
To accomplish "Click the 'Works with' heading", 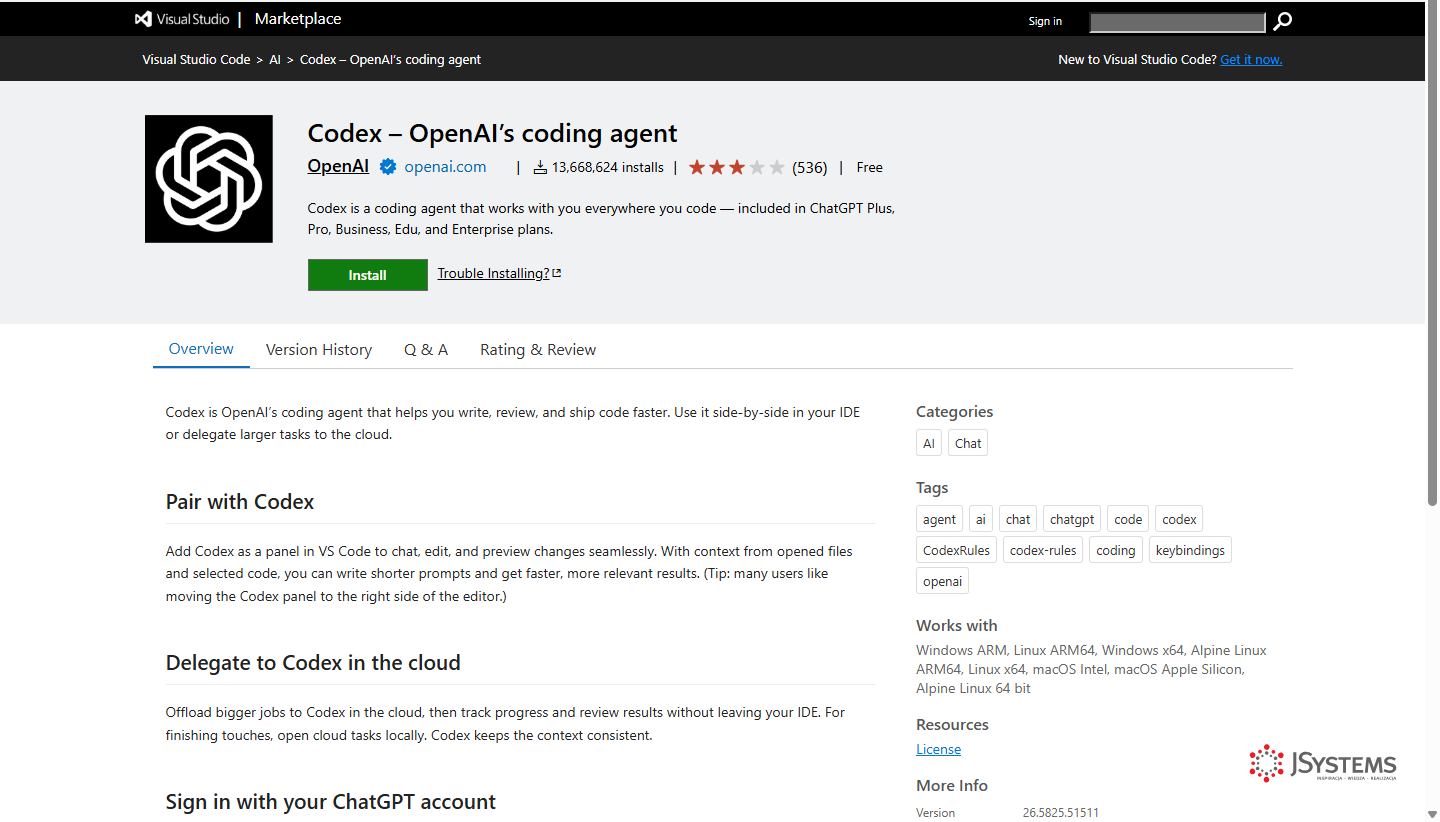I will [957, 626].
